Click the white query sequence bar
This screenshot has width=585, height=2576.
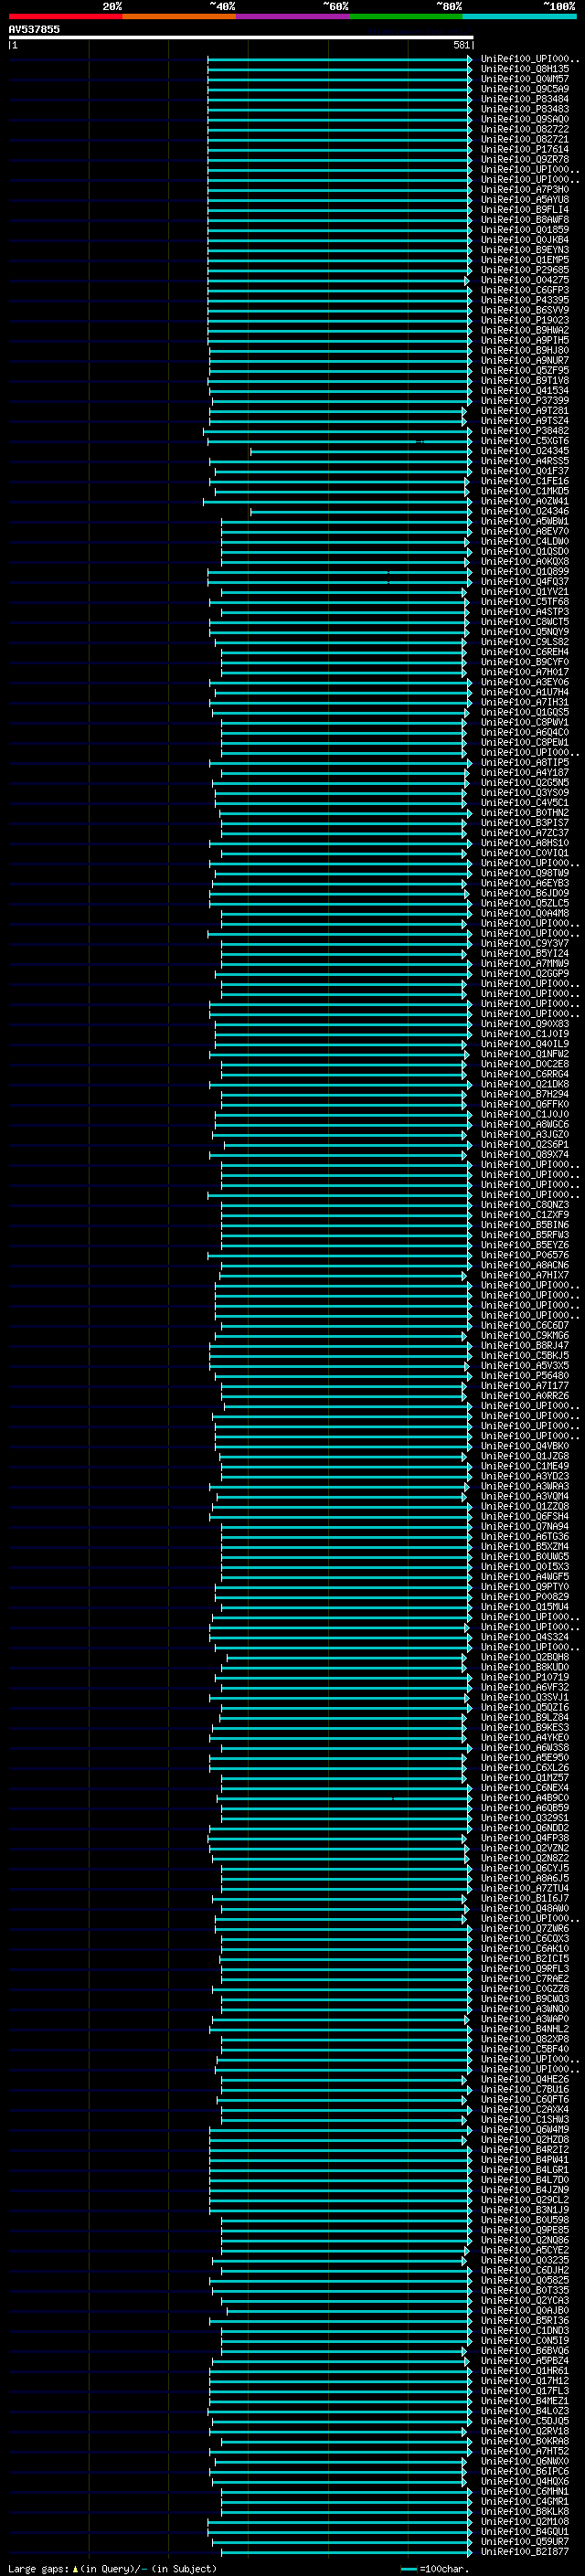(x=241, y=38)
